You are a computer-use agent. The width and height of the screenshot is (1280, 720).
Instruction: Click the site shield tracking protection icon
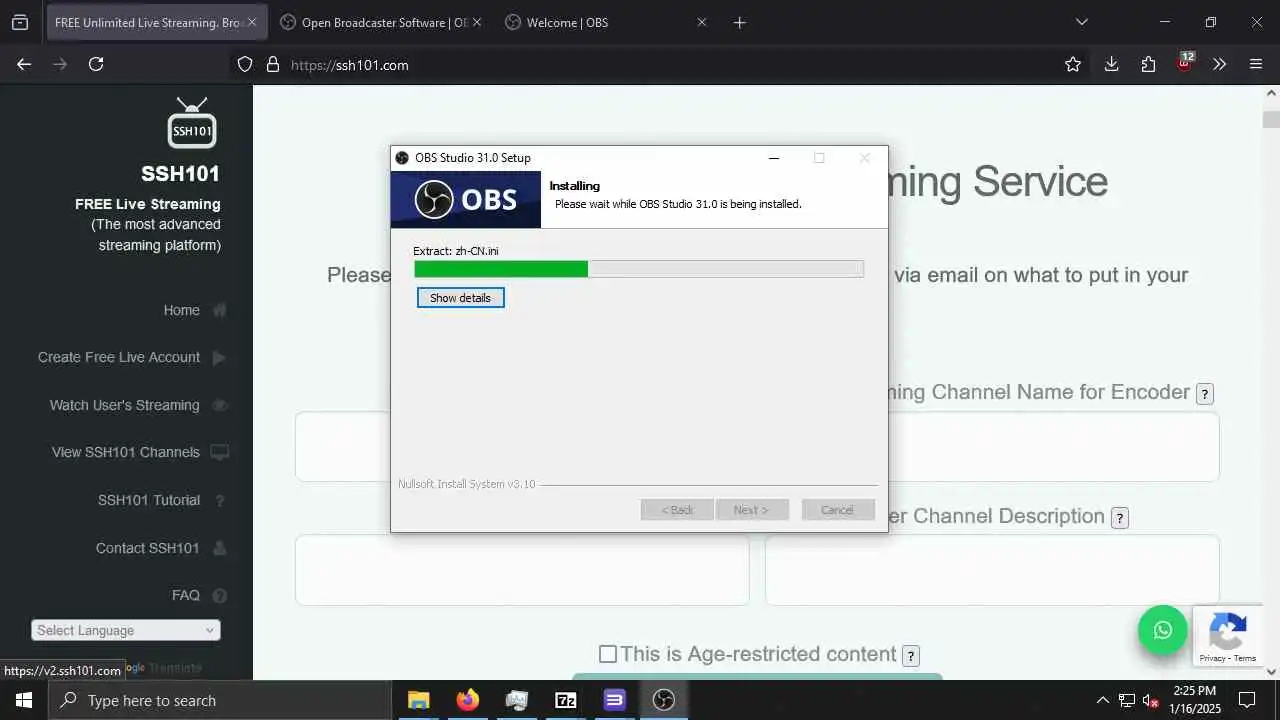(x=245, y=64)
